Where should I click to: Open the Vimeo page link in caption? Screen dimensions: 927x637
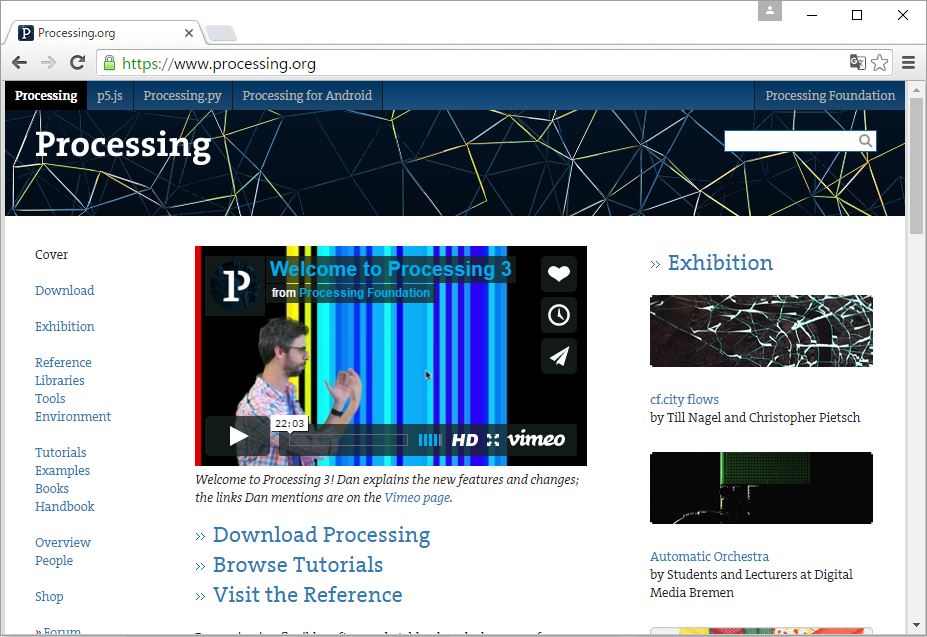click(x=417, y=497)
